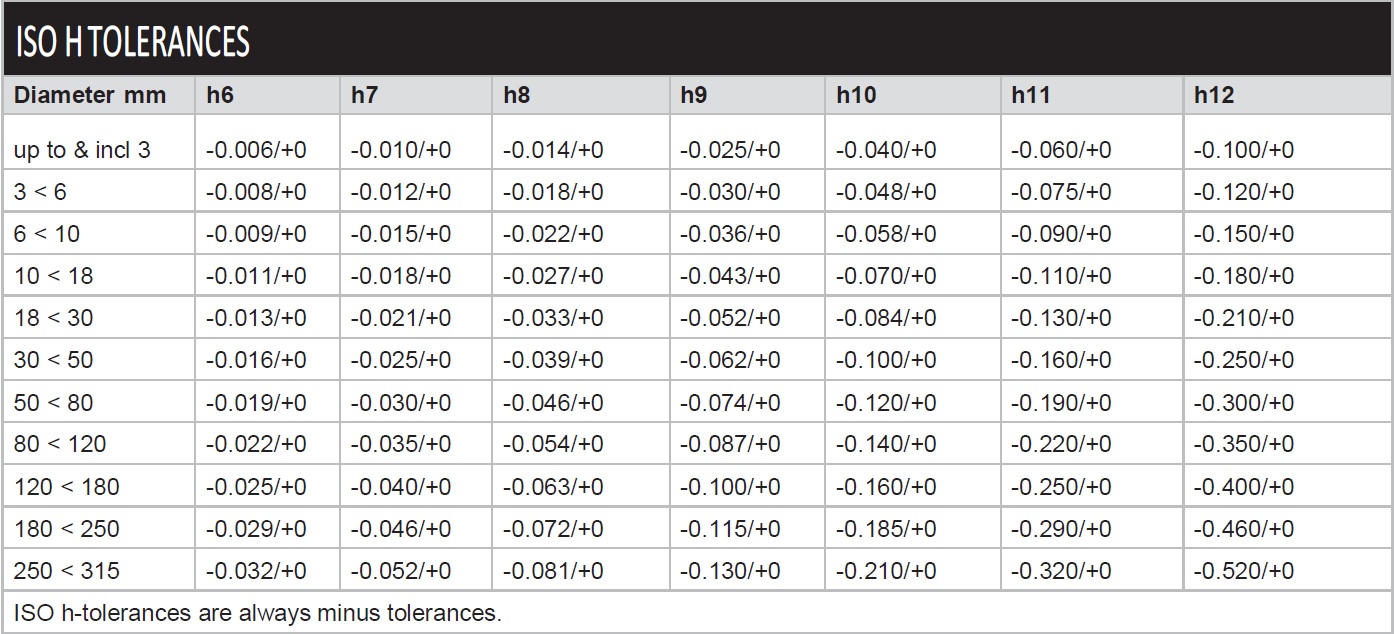The image size is (1394, 634).
Task: Select the -0.046/+0 cell in h7 column
Action: tap(401, 529)
